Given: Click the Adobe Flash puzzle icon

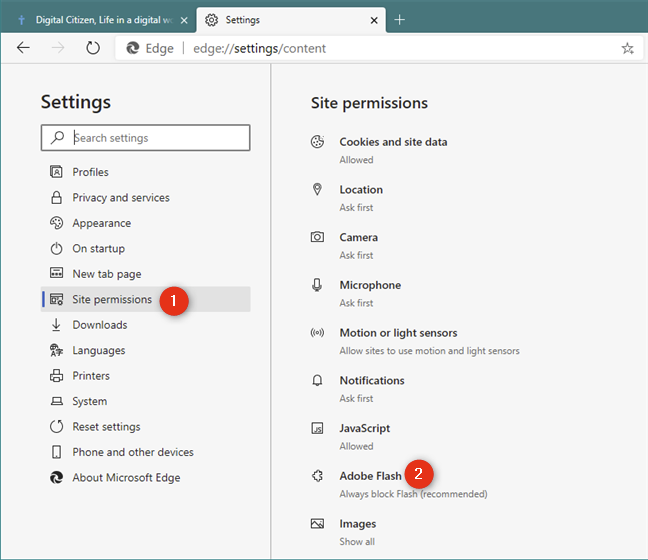Looking at the screenshot, I should click(x=317, y=476).
